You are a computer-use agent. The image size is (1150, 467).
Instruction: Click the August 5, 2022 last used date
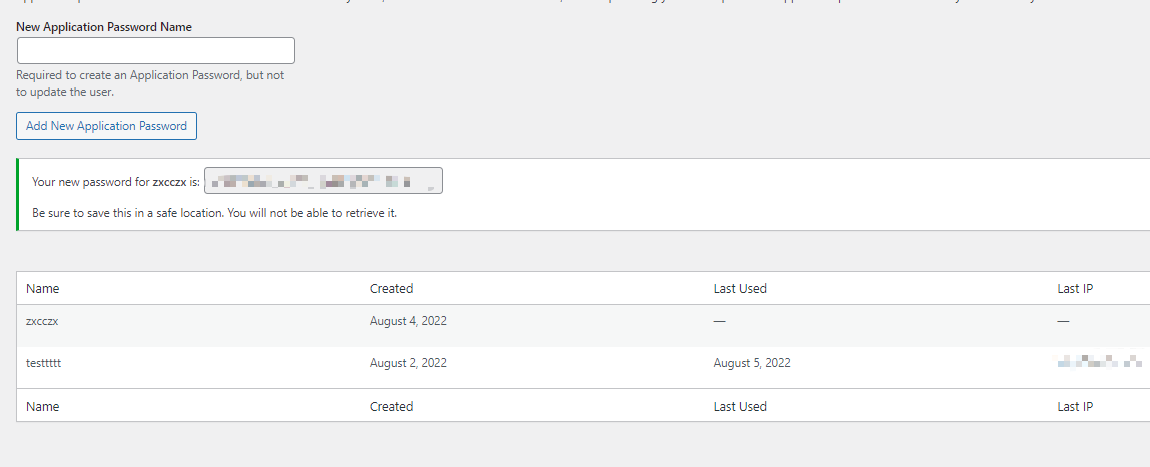[752, 363]
